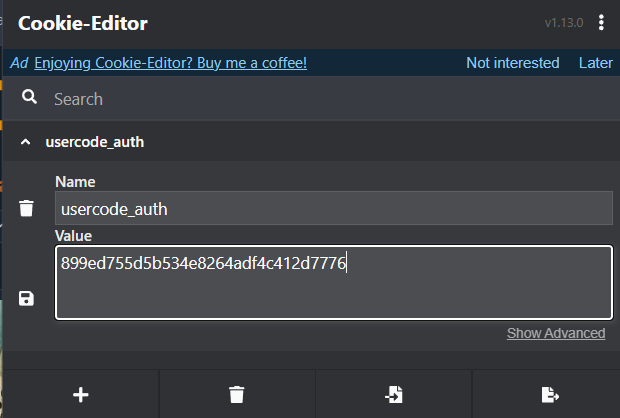The image size is (620, 418).
Task: Collapse the usercode_auth cookie entry
Action: pos(25,142)
